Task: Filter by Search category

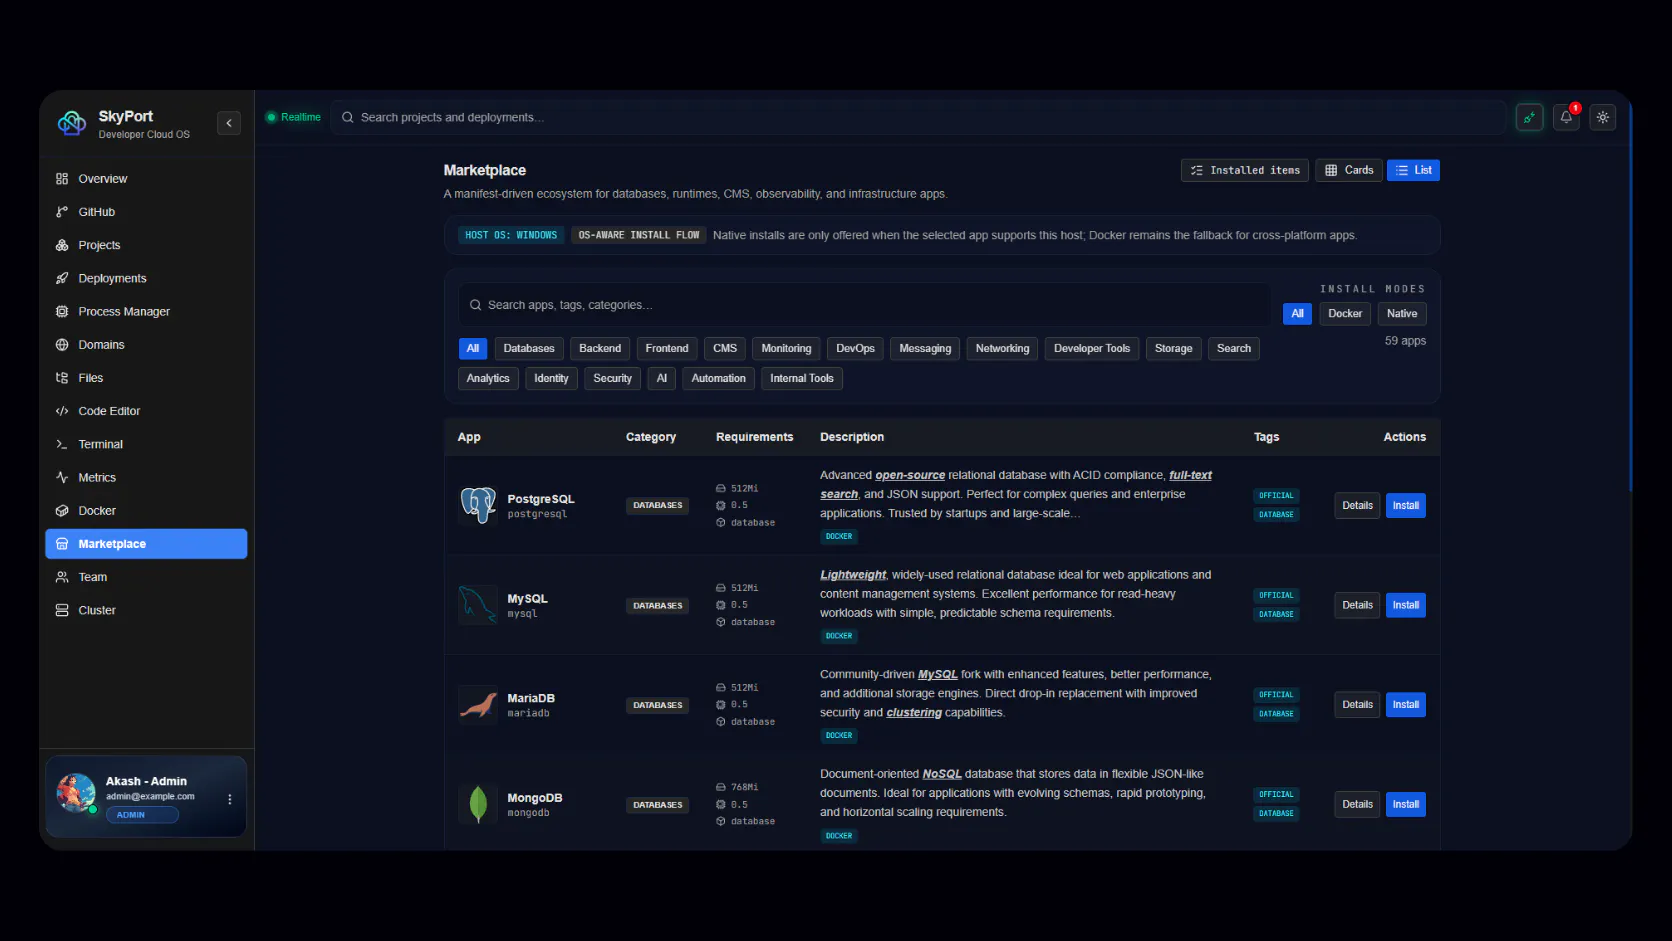Action: [1234, 348]
